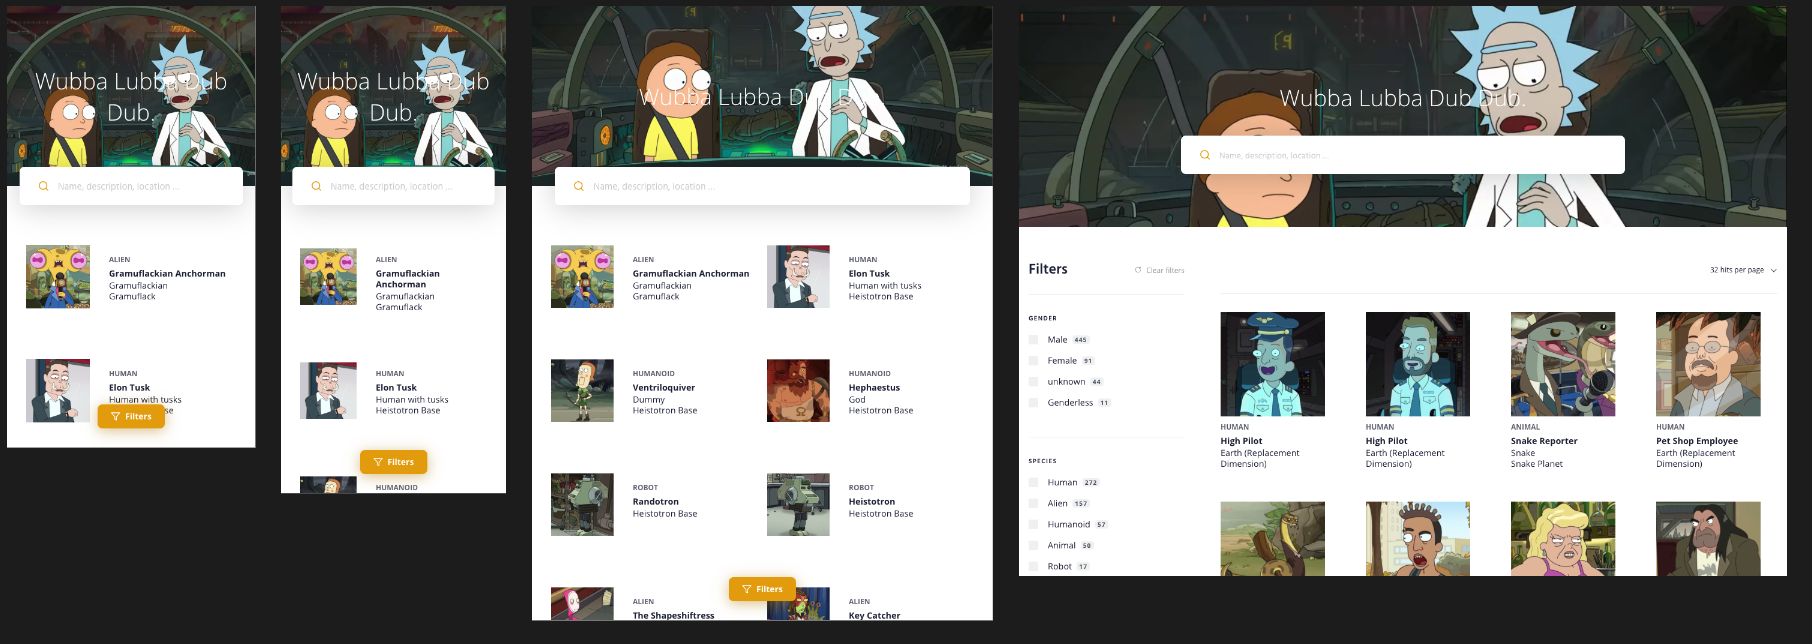Open Filters button in the tablet view
This screenshot has height=644, width=1812.
click(762, 589)
